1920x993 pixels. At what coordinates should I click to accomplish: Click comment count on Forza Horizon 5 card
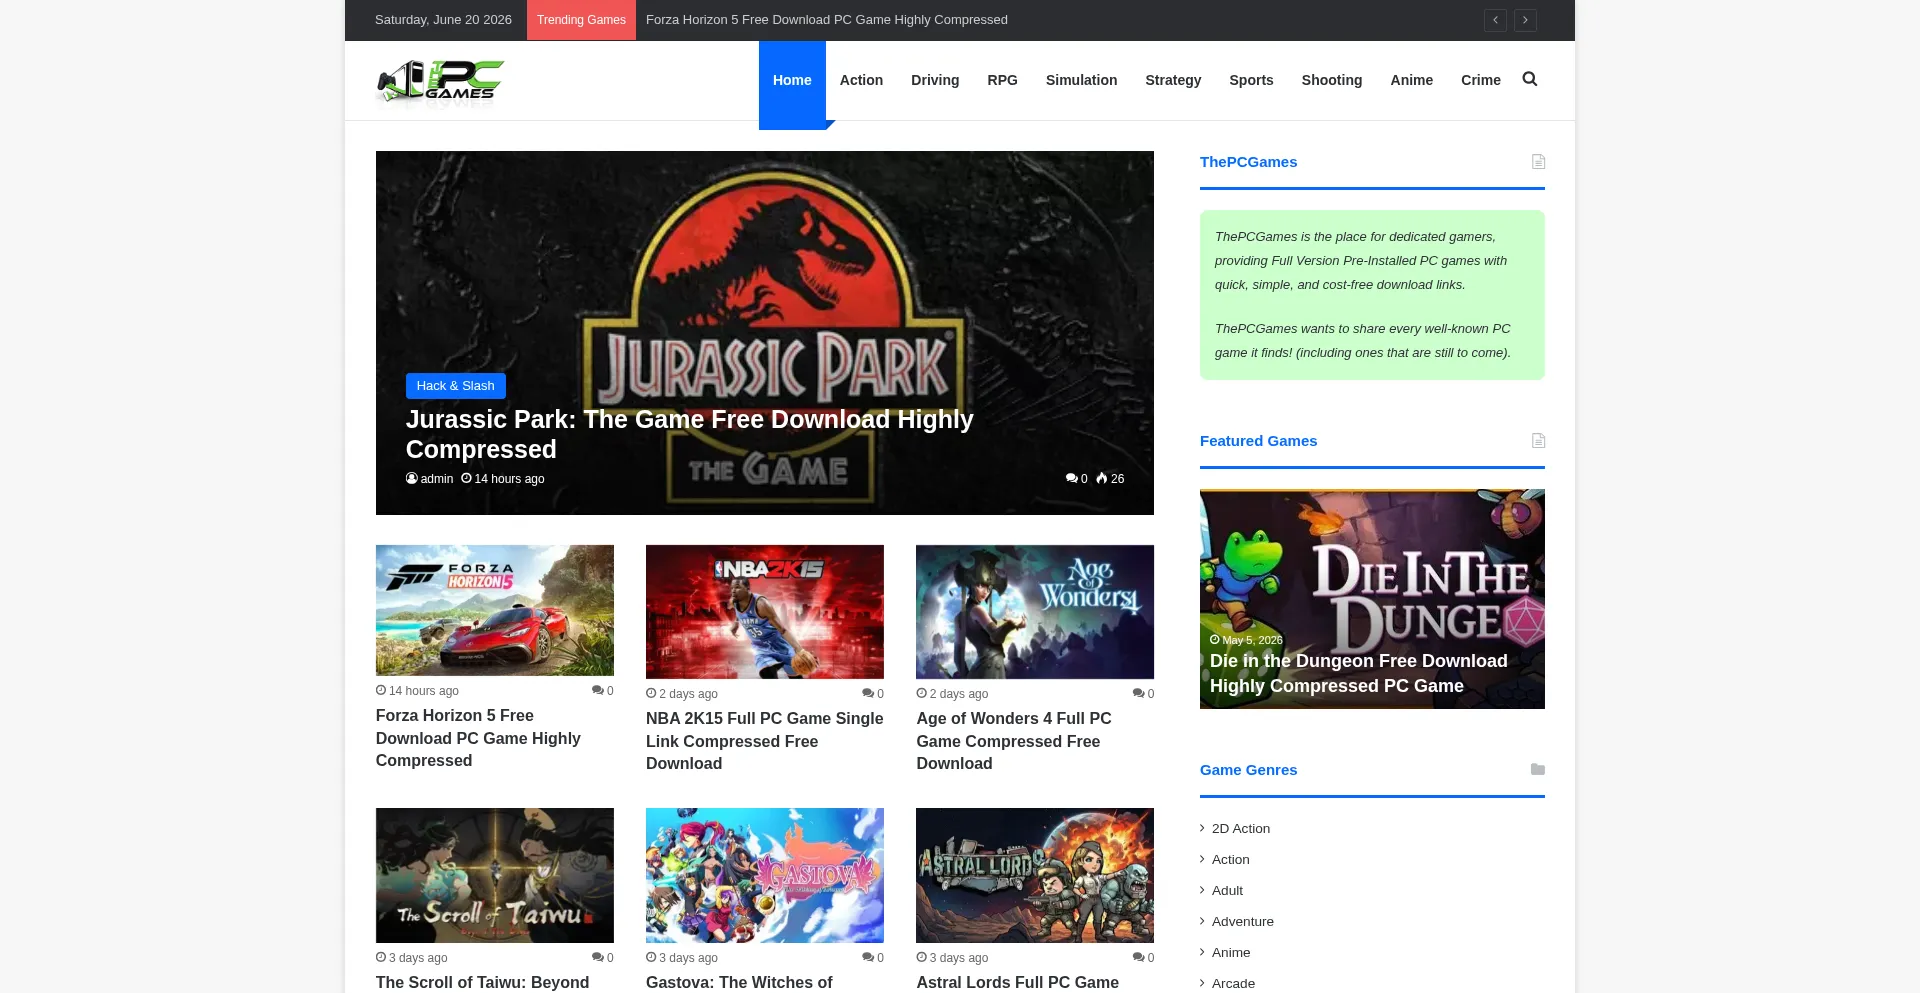click(x=602, y=691)
